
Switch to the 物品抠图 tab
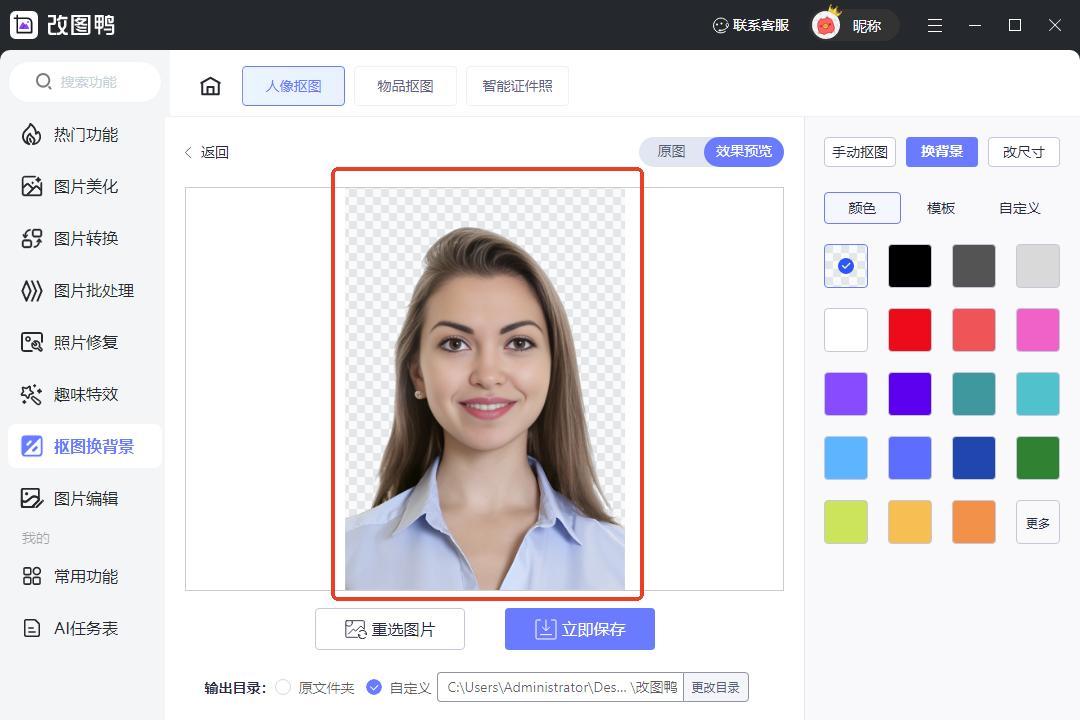click(x=405, y=86)
